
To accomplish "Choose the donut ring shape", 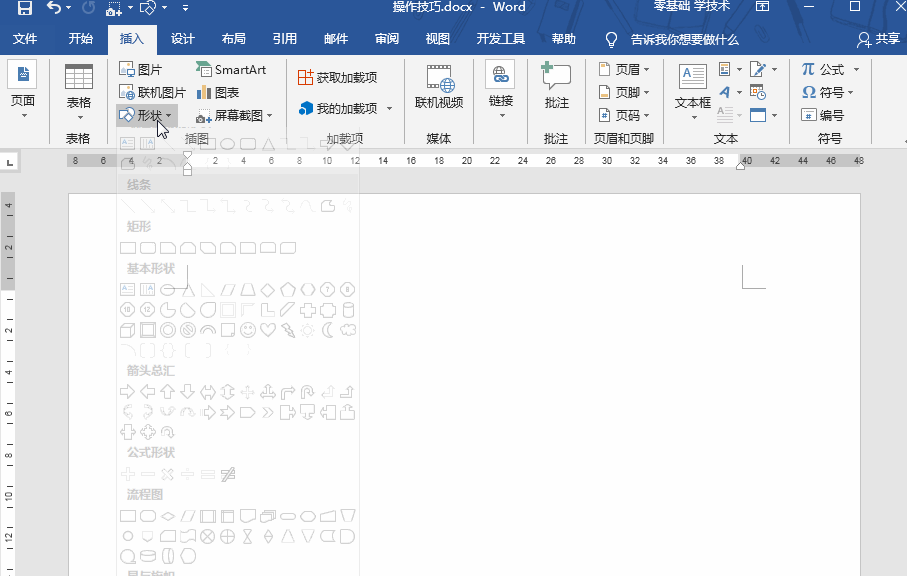I will pos(168,330).
